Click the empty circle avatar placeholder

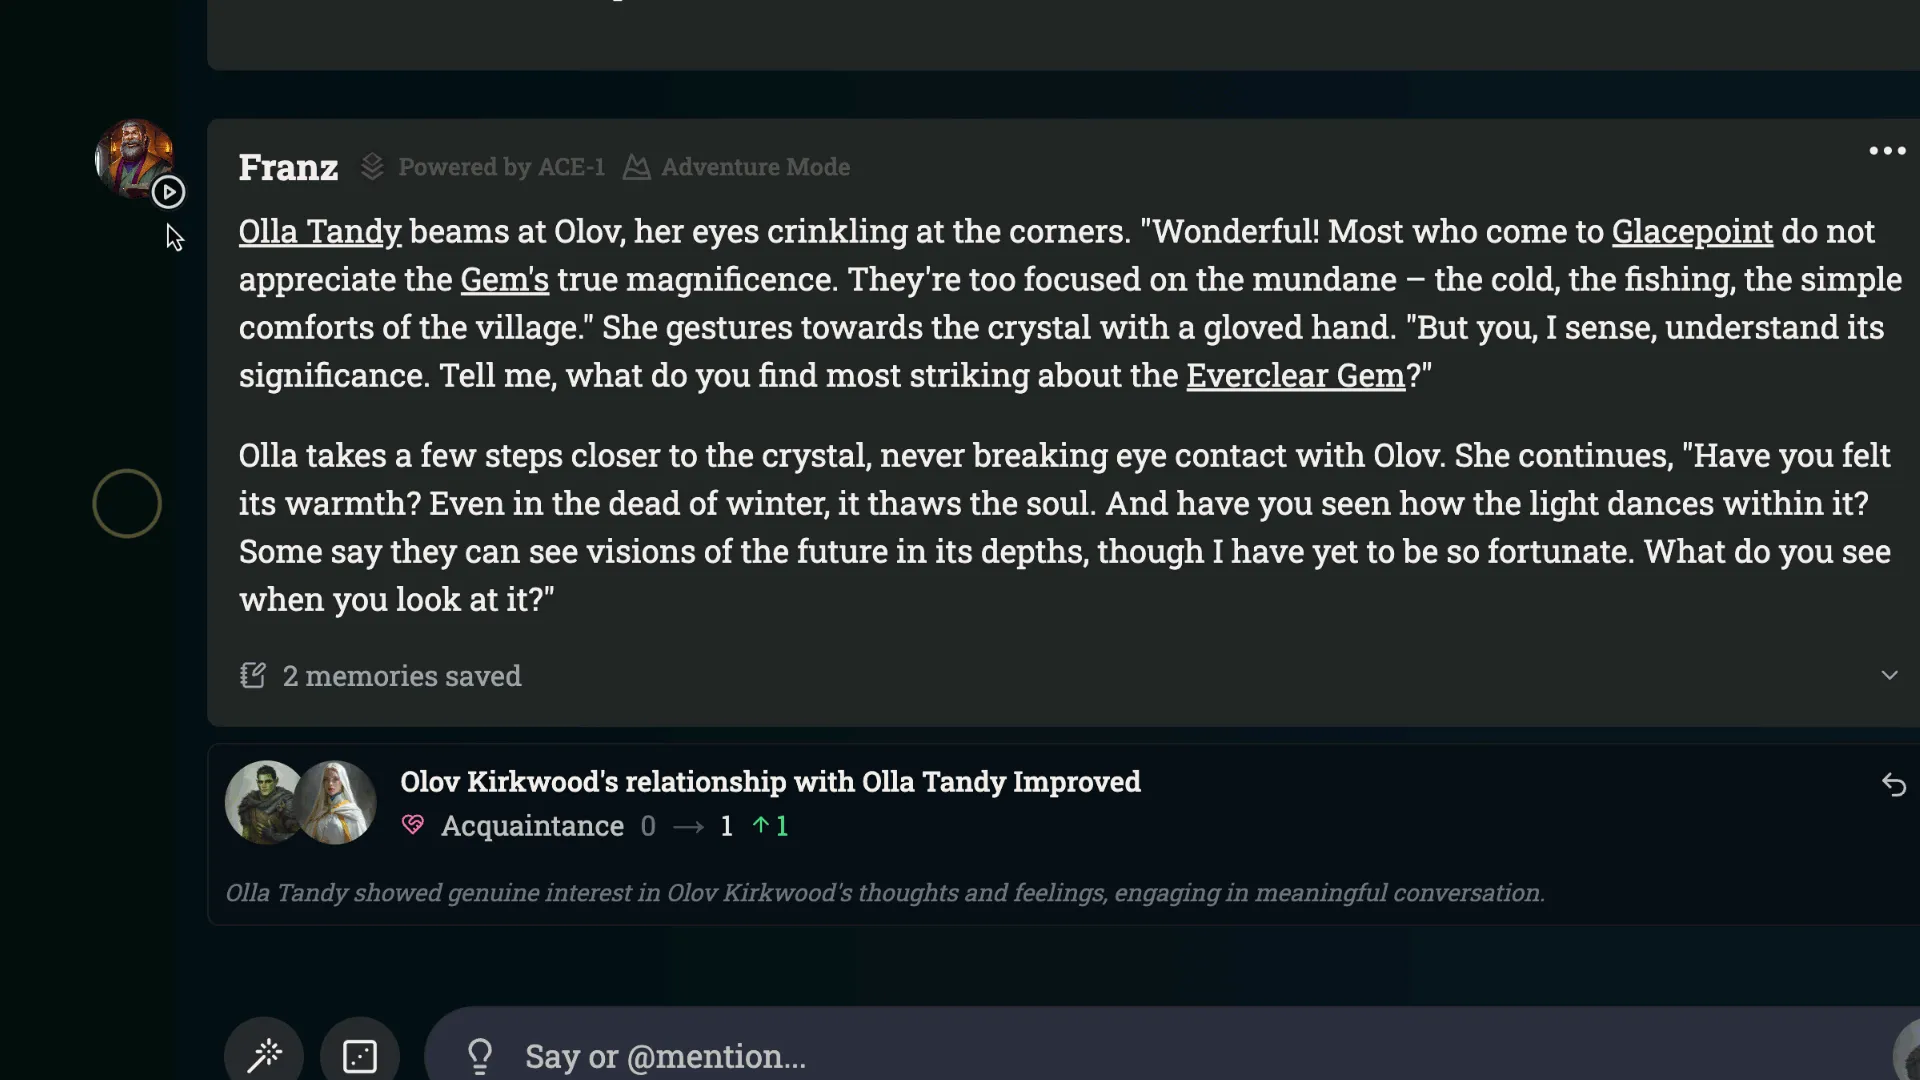(x=127, y=504)
